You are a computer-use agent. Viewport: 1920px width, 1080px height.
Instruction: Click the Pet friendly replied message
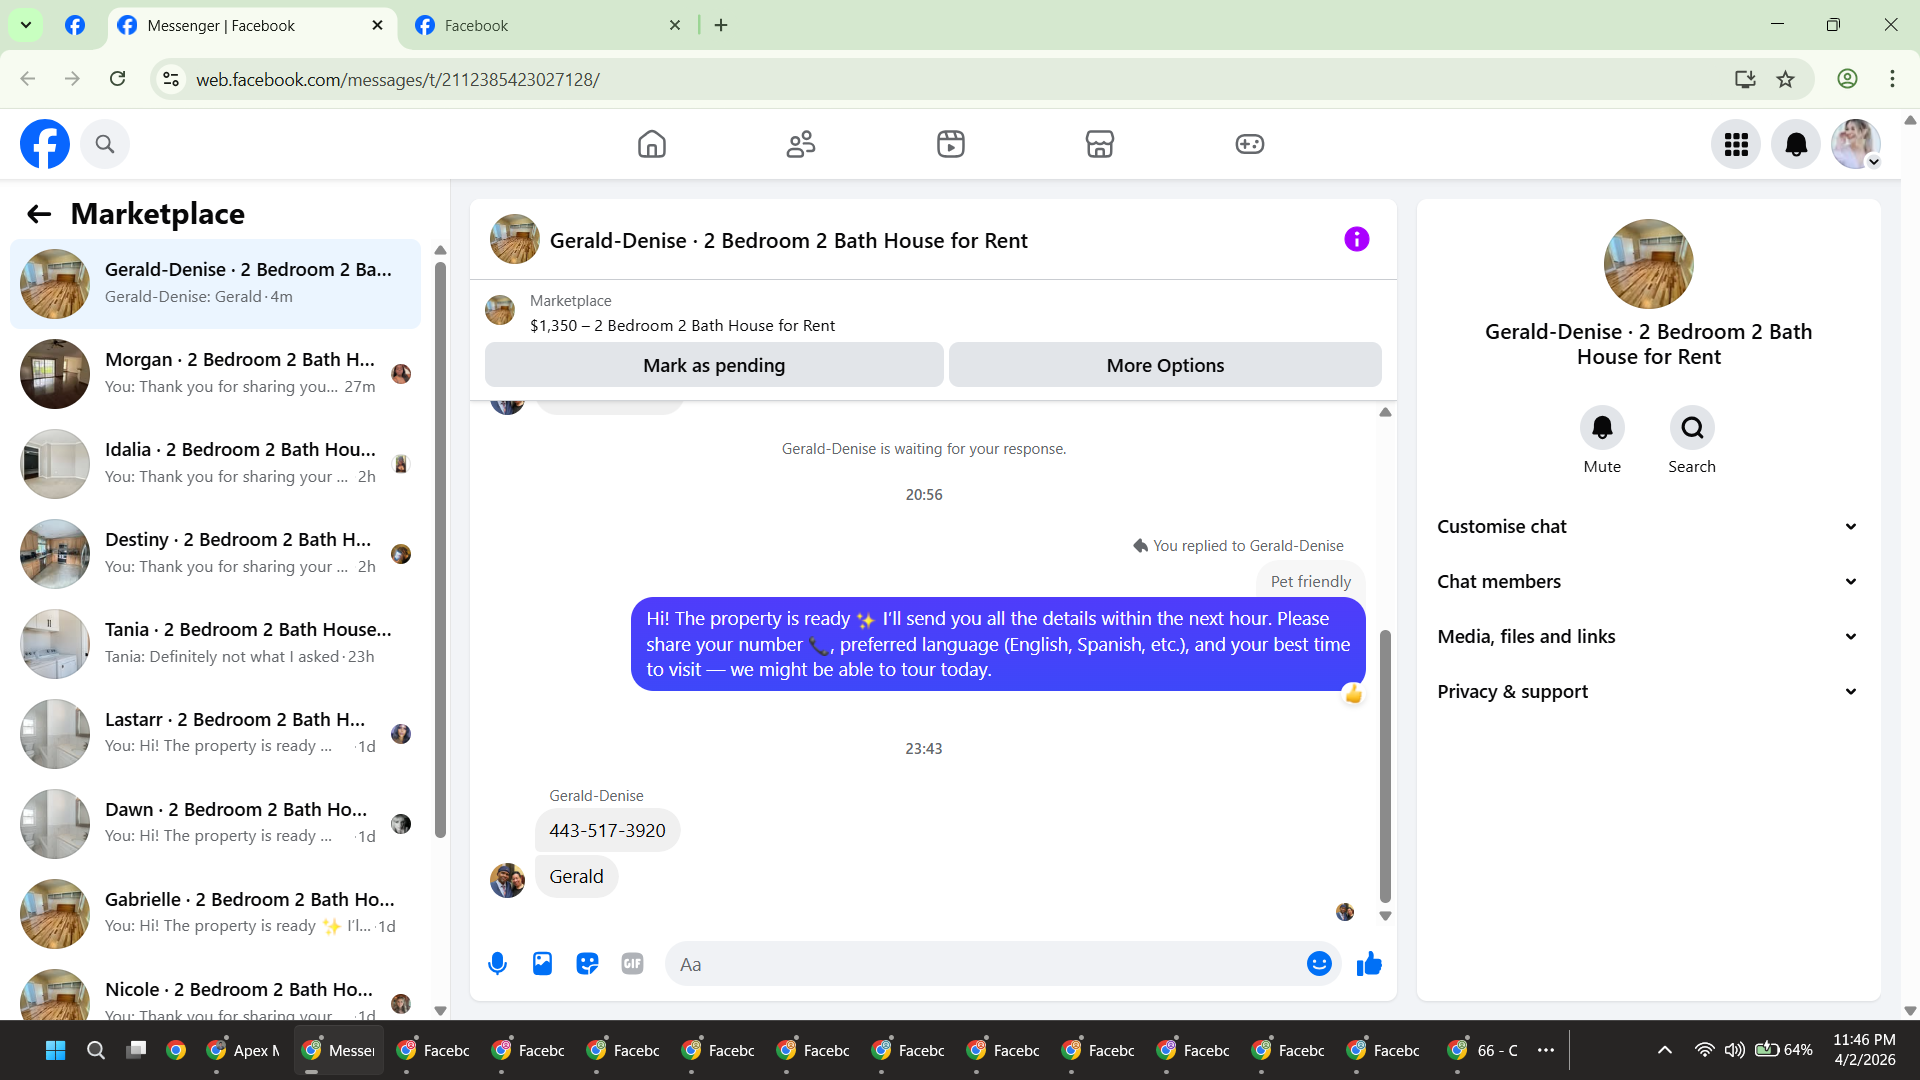pos(1310,581)
